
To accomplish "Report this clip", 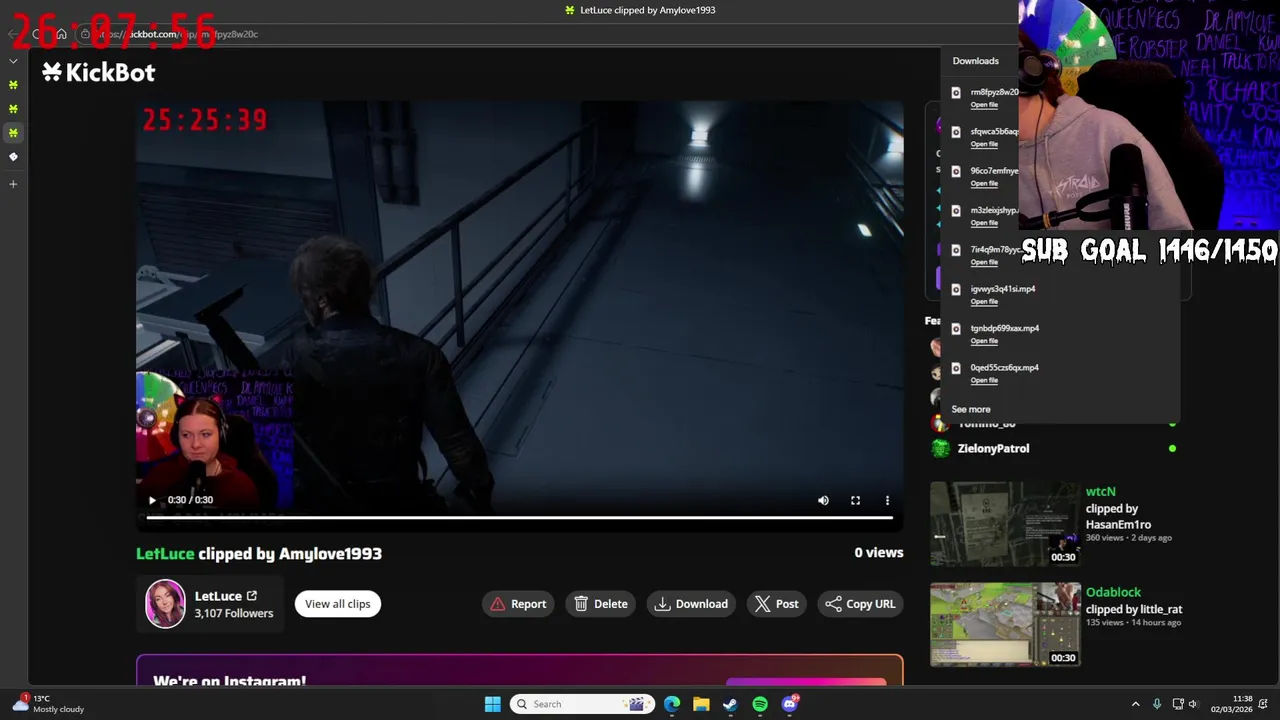I will point(518,604).
